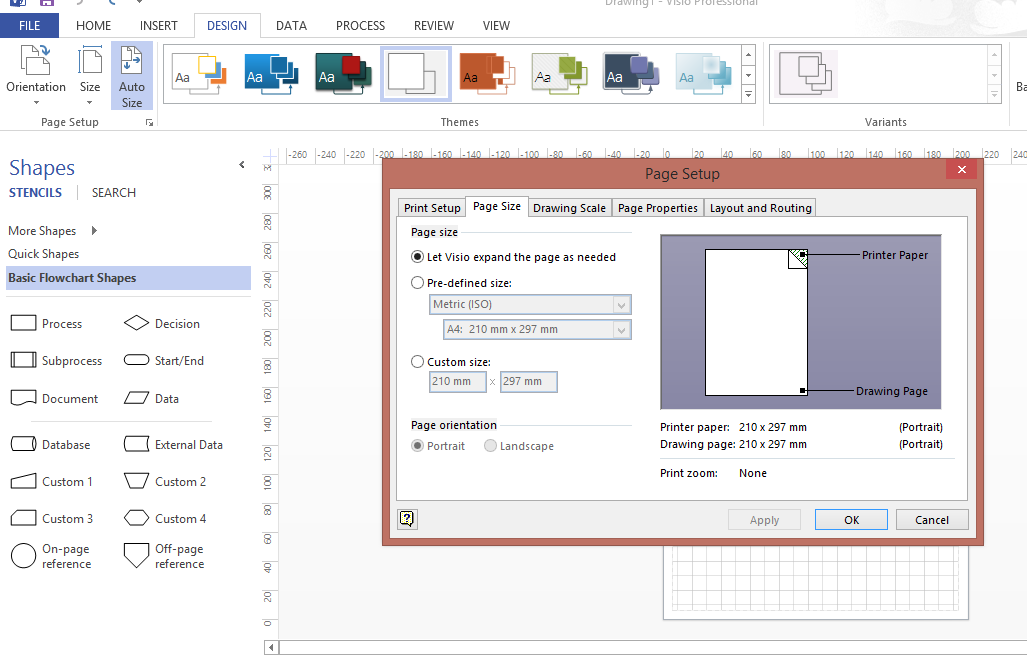Select Let Visio expand the page as needed
The width and height of the screenshot is (1027, 657).
(x=417, y=256)
